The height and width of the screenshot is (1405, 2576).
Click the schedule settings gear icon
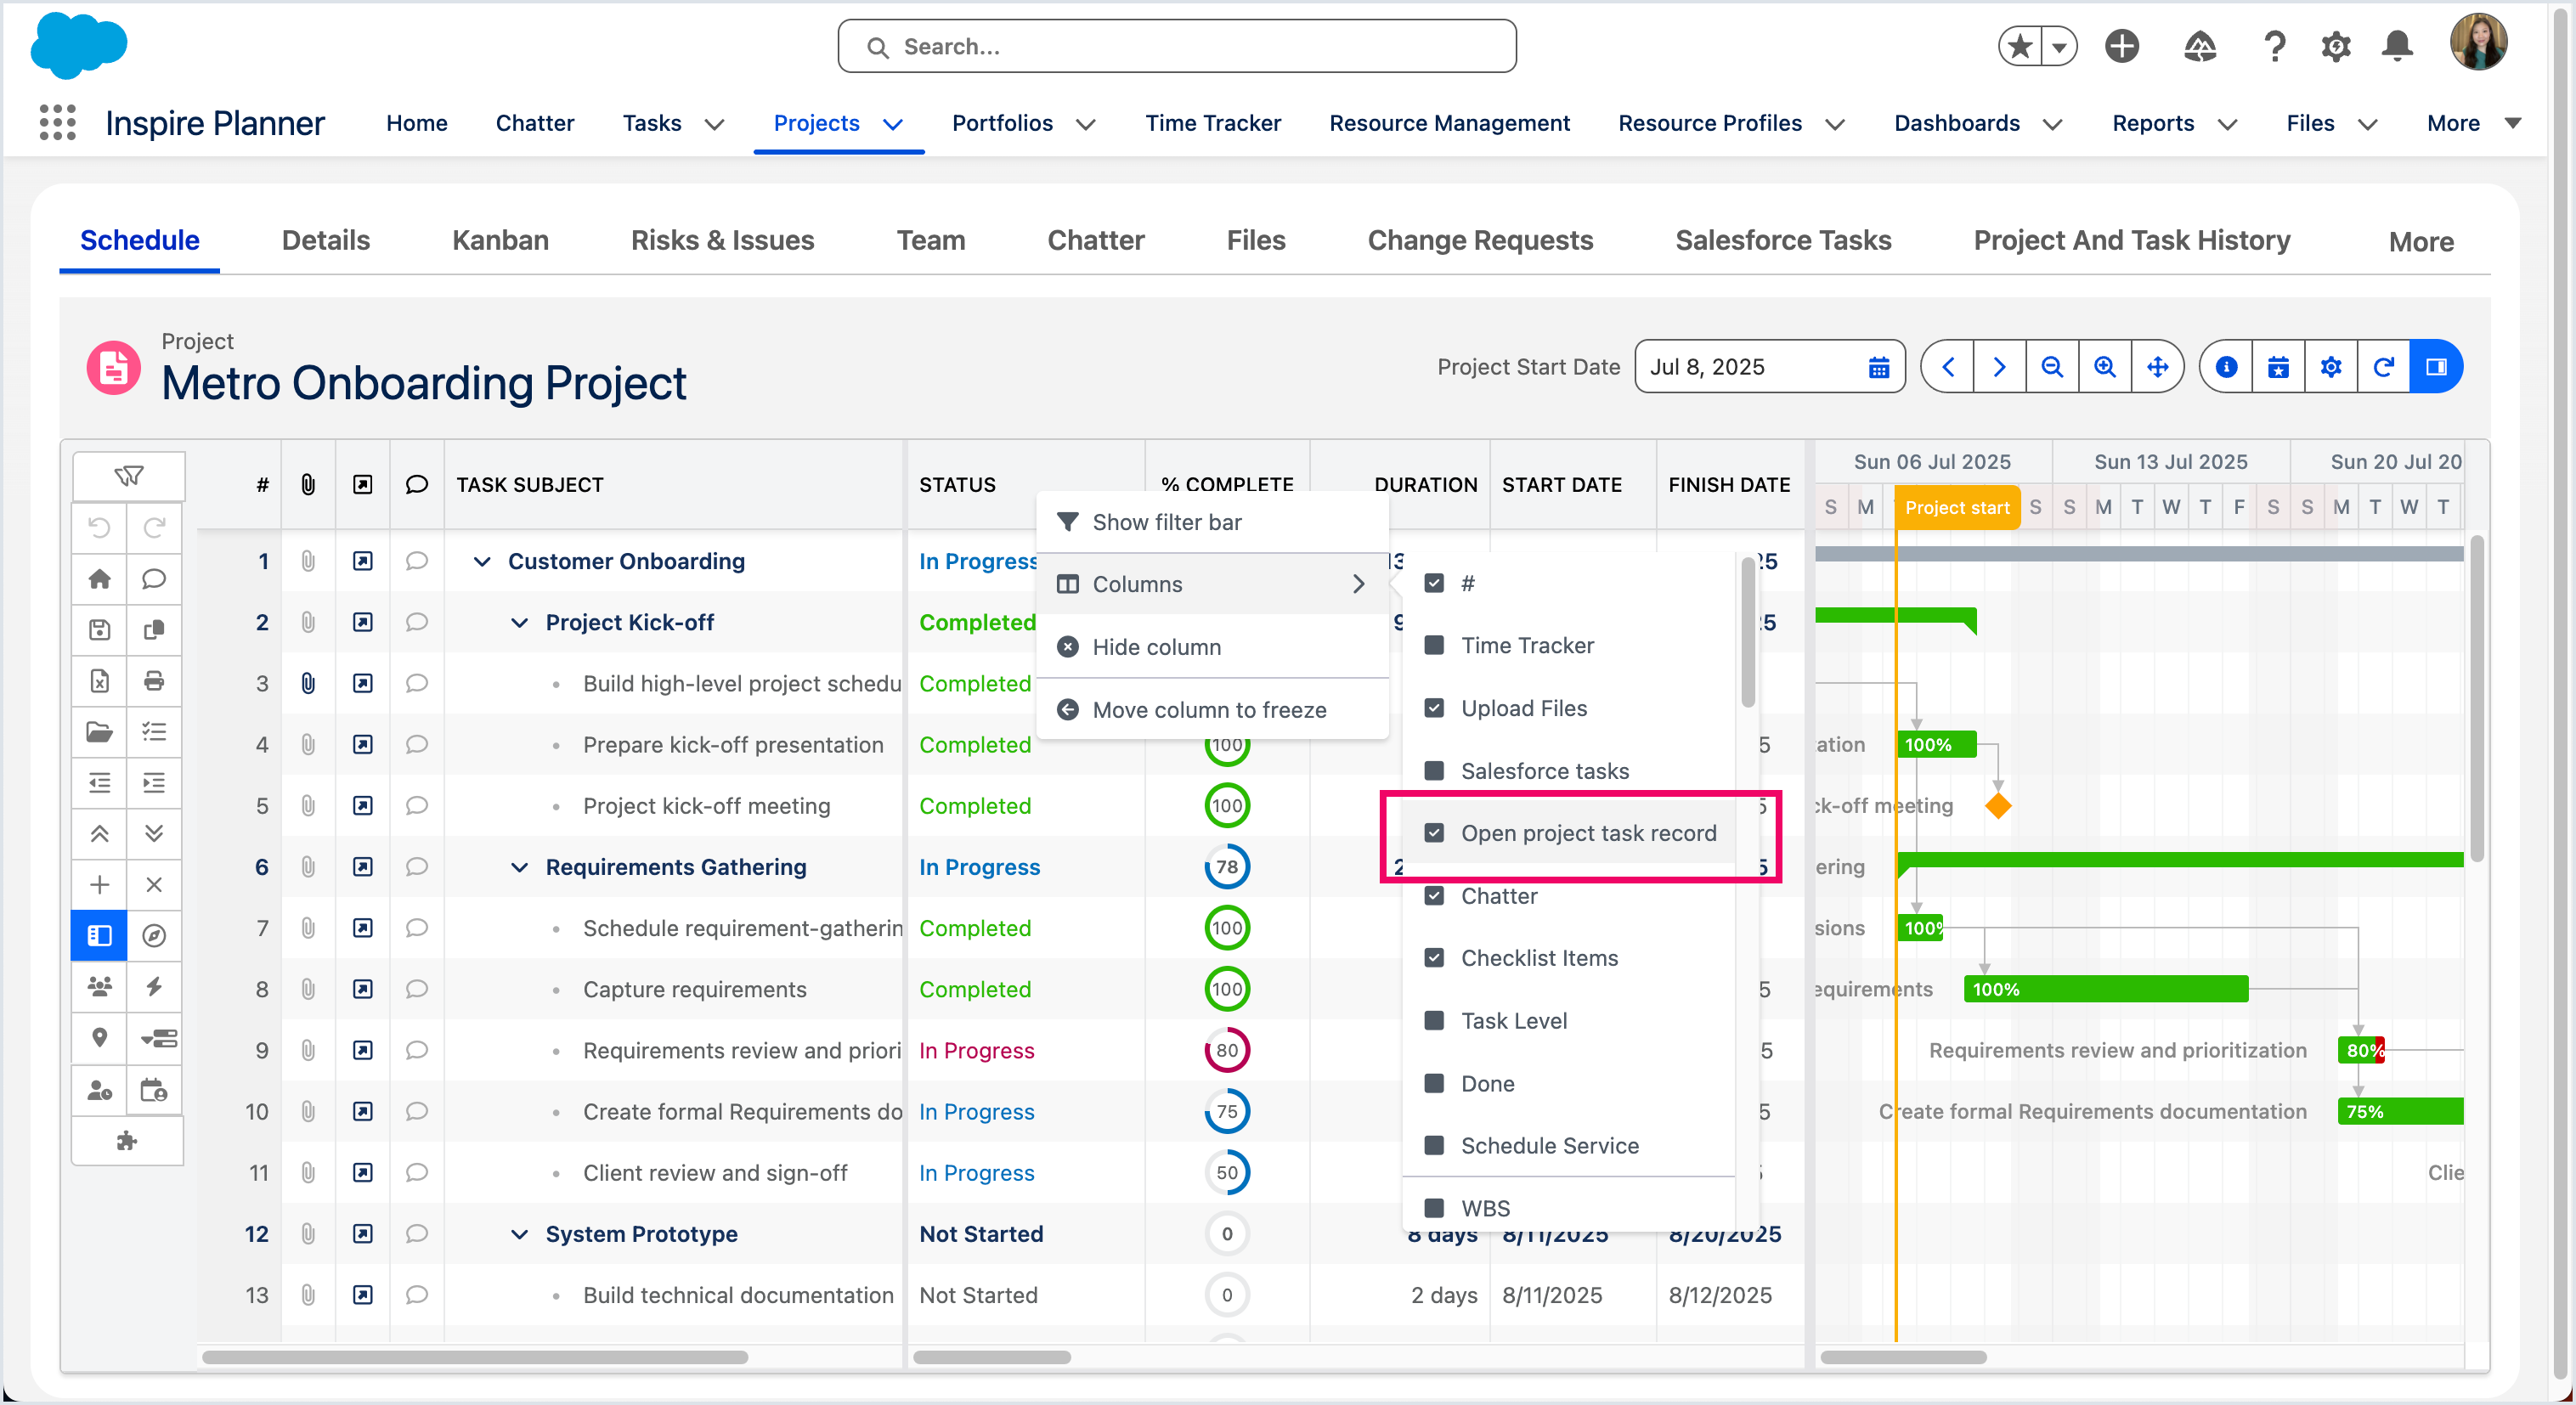click(x=2331, y=367)
